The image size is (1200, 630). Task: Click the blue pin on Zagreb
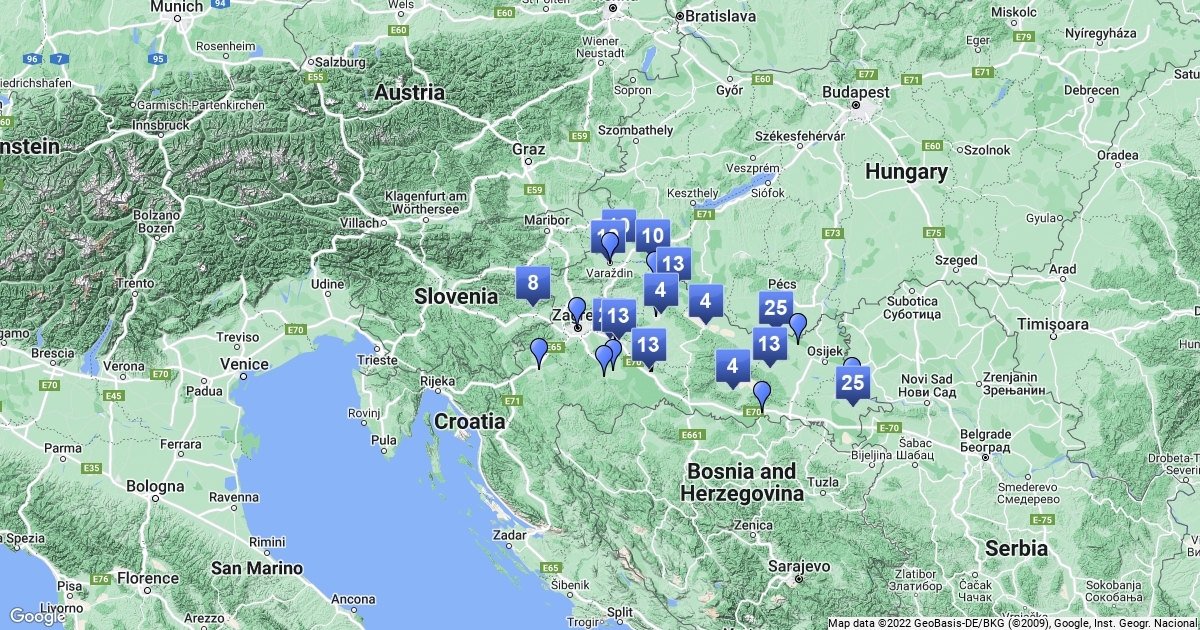click(577, 313)
